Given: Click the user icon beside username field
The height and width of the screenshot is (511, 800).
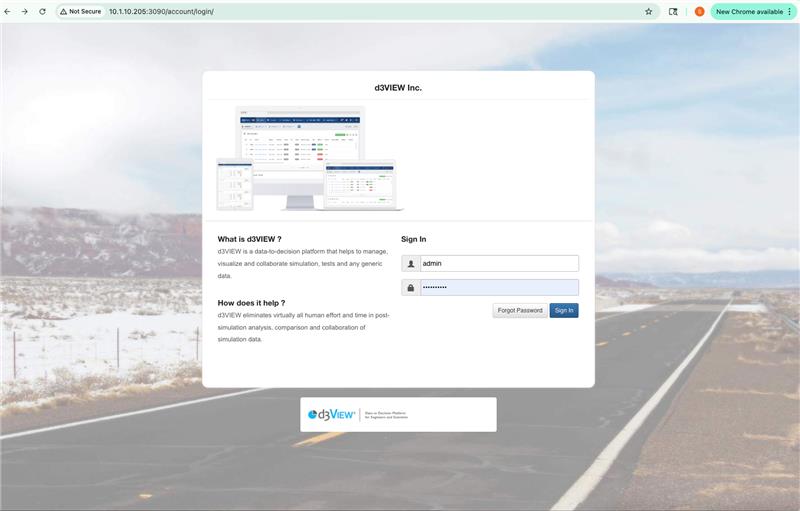Looking at the screenshot, I should click(411, 264).
